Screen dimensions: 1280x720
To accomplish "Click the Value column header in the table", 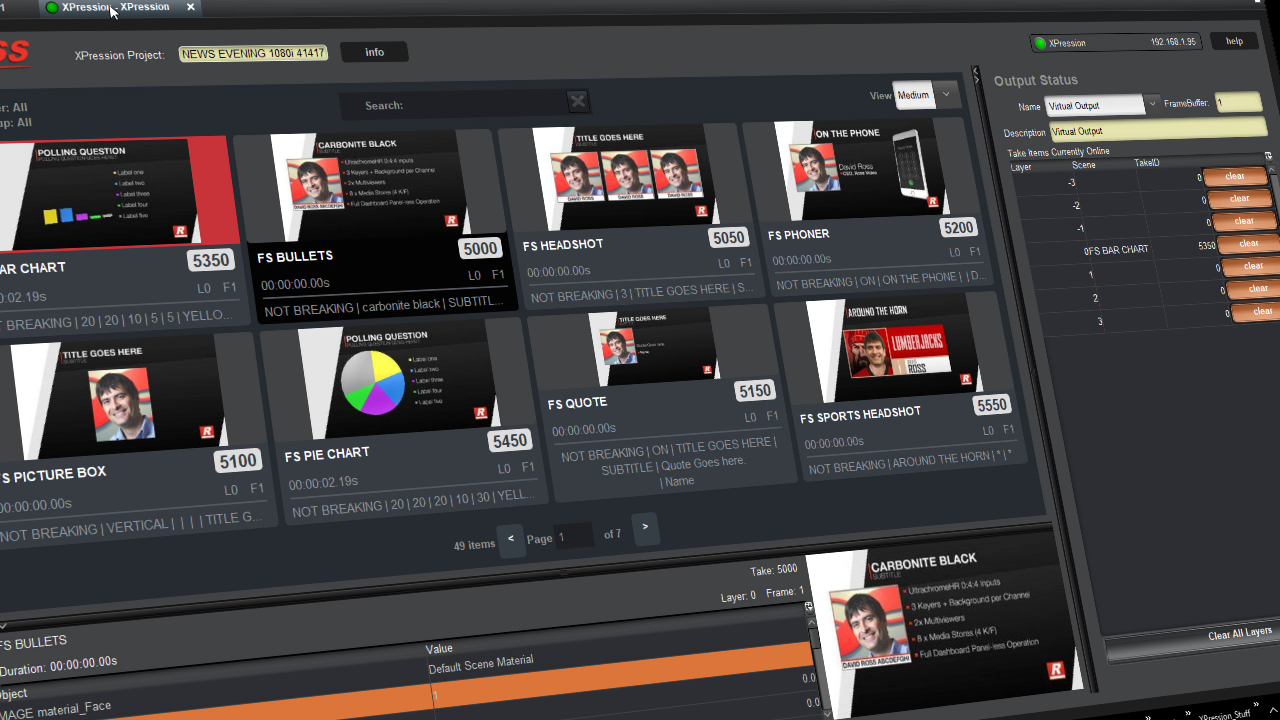I will [x=440, y=648].
